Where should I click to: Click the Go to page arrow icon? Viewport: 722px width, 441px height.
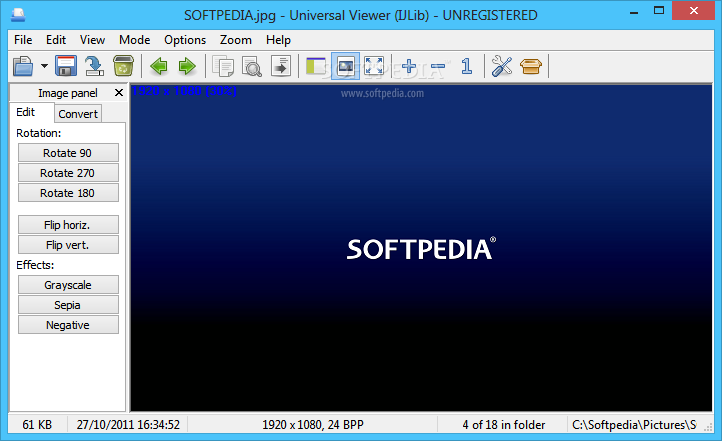[281, 66]
